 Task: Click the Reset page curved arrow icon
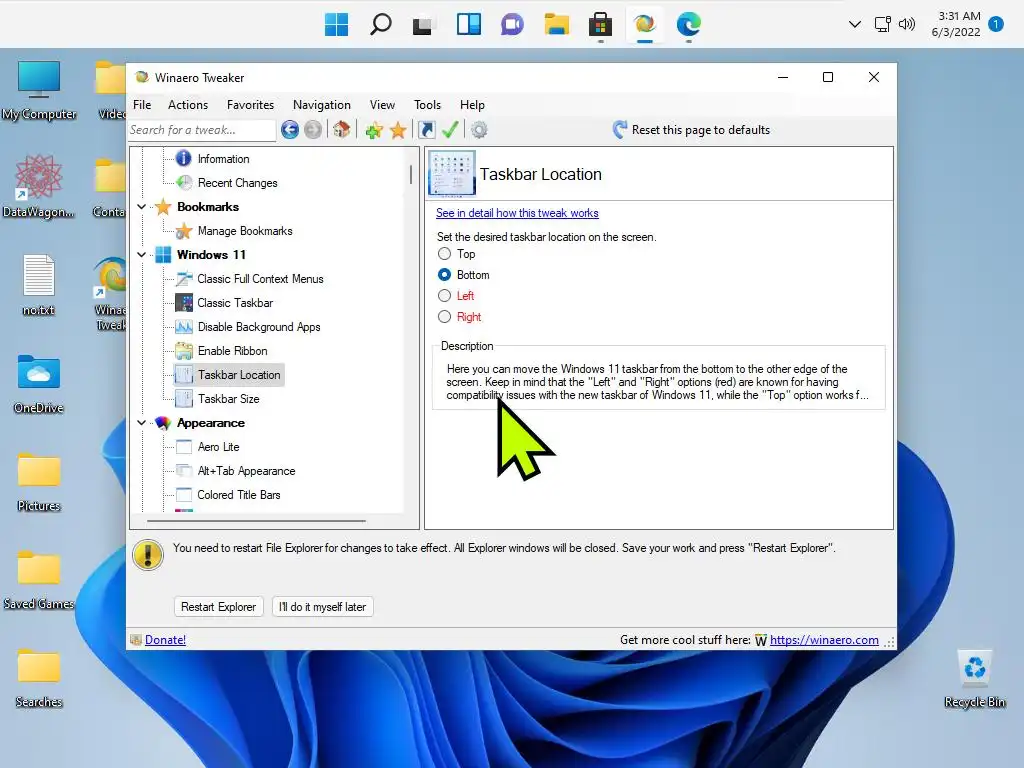pos(620,129)
